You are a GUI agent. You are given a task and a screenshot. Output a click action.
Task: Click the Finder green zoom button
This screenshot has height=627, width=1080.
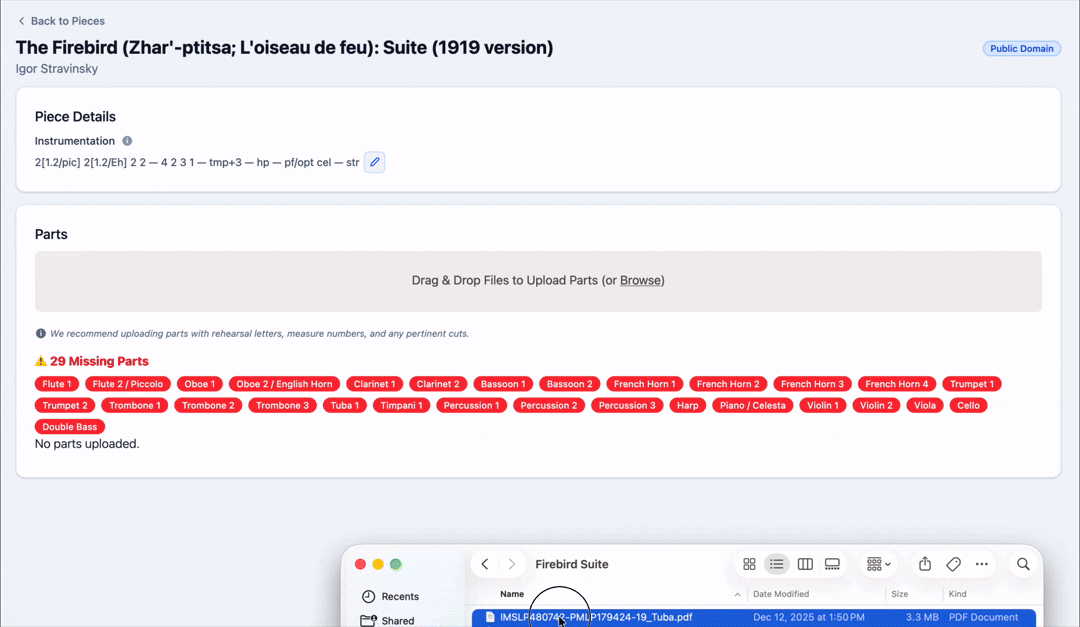[395, 564]
